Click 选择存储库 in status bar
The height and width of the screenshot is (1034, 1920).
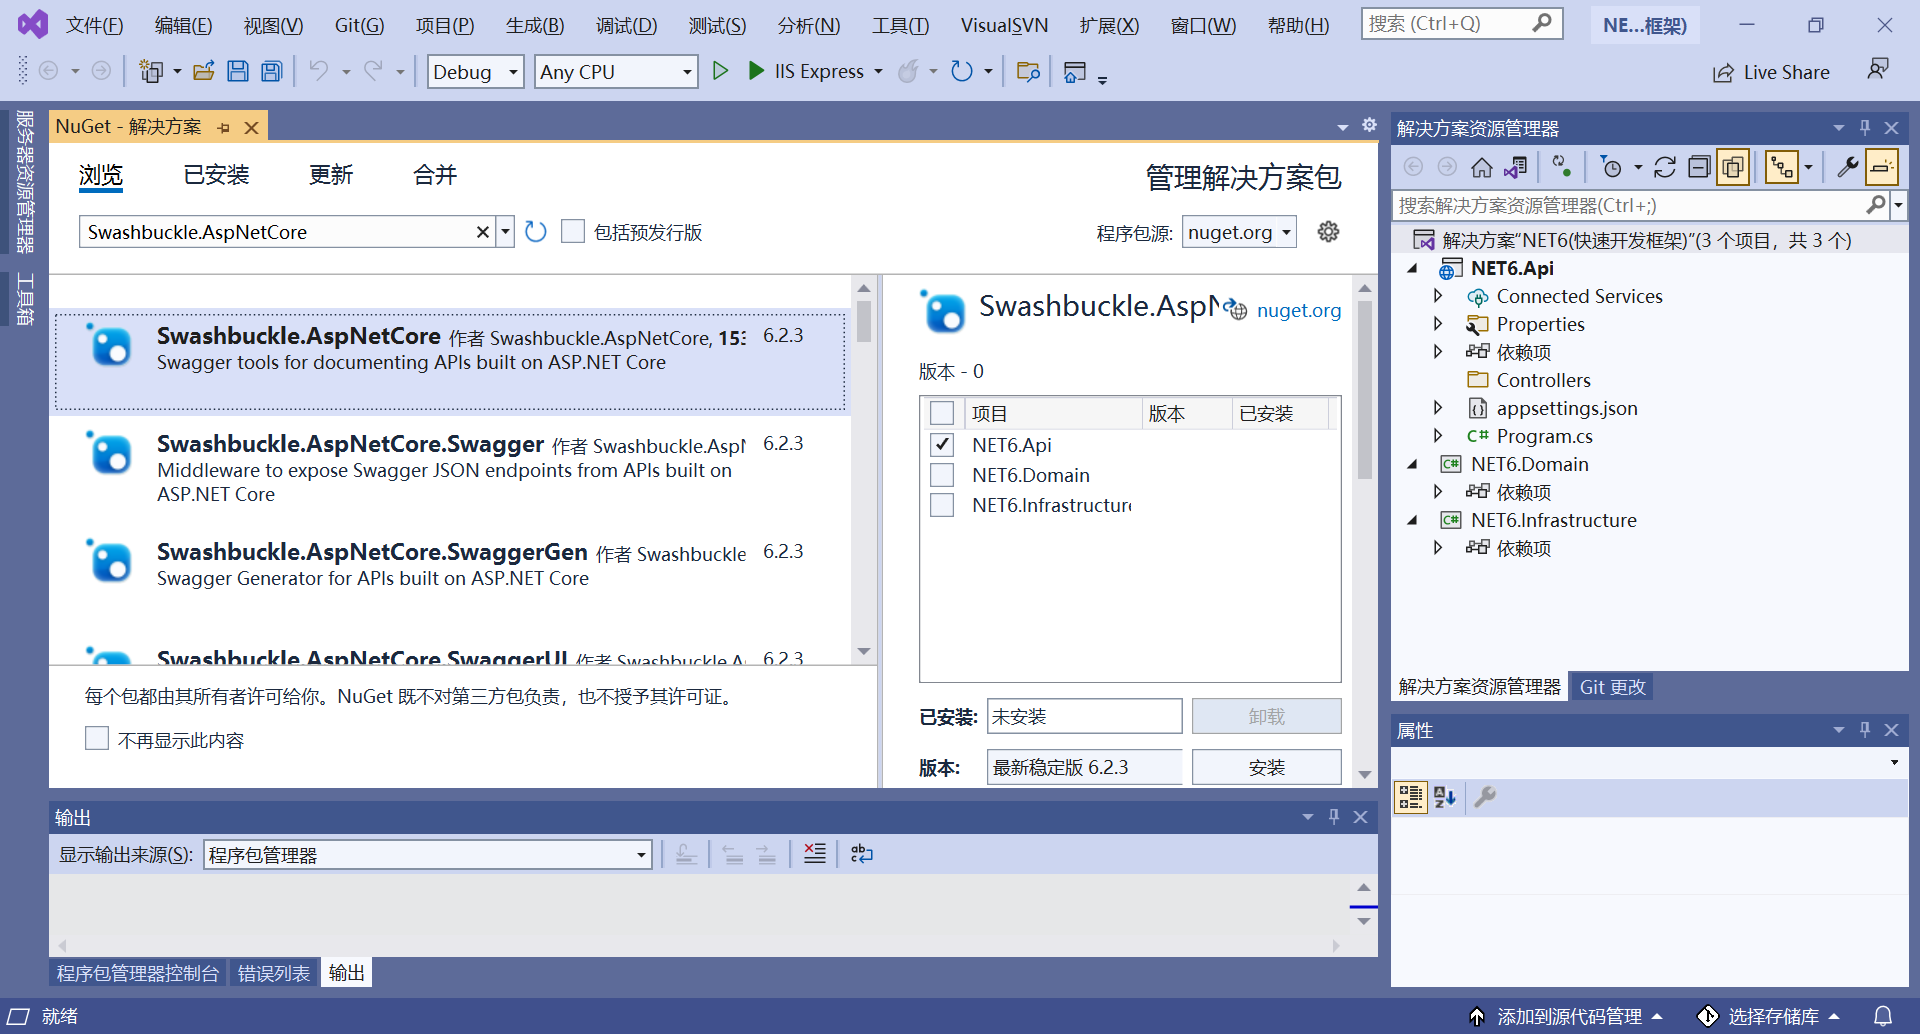[x=1768, y=1016]
